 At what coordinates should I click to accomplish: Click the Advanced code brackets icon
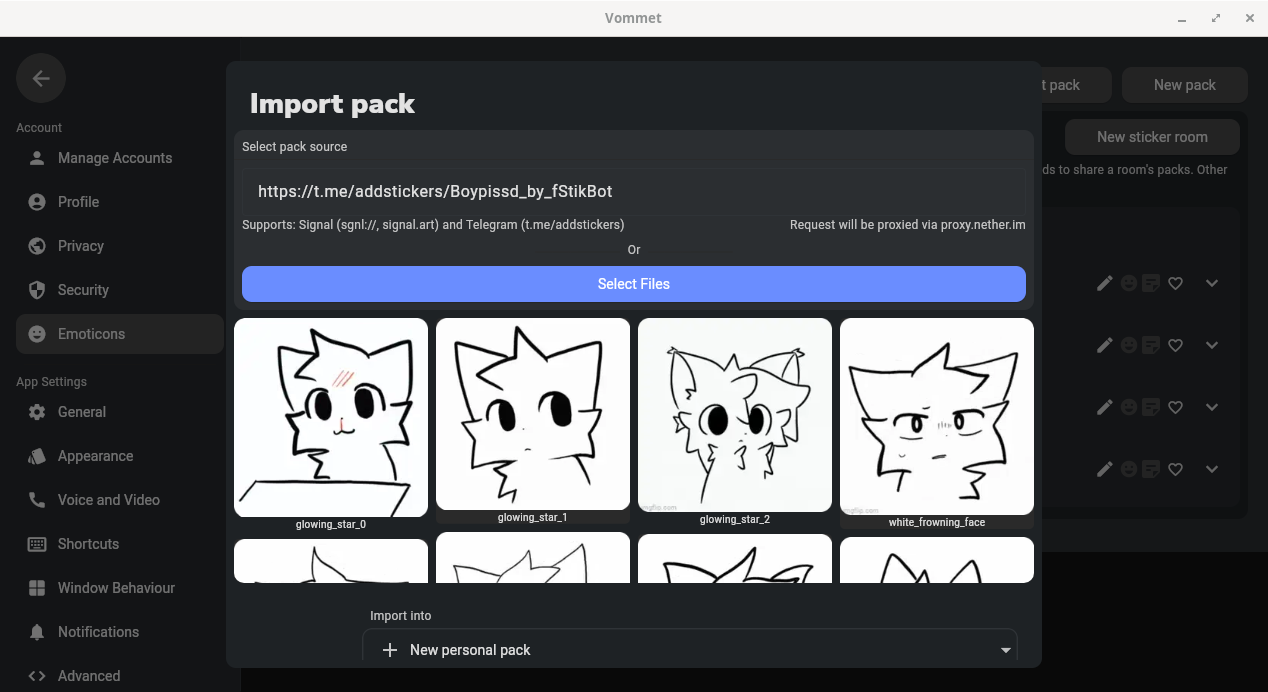tap(37, 676)
